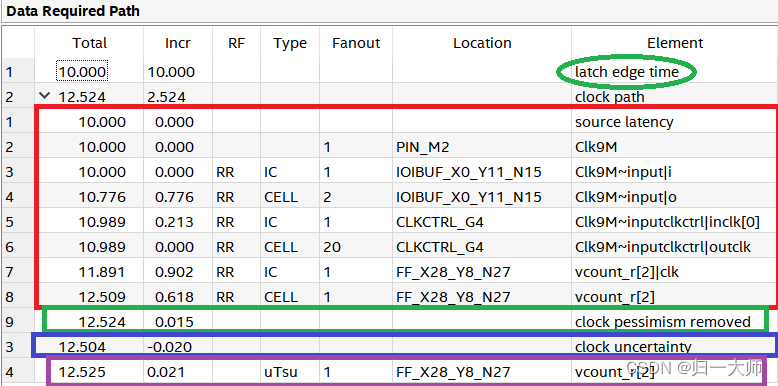Select the 'Clk9M~input|o' element cell
Viewport: 778px width, 386px height.
click(626, 197)
